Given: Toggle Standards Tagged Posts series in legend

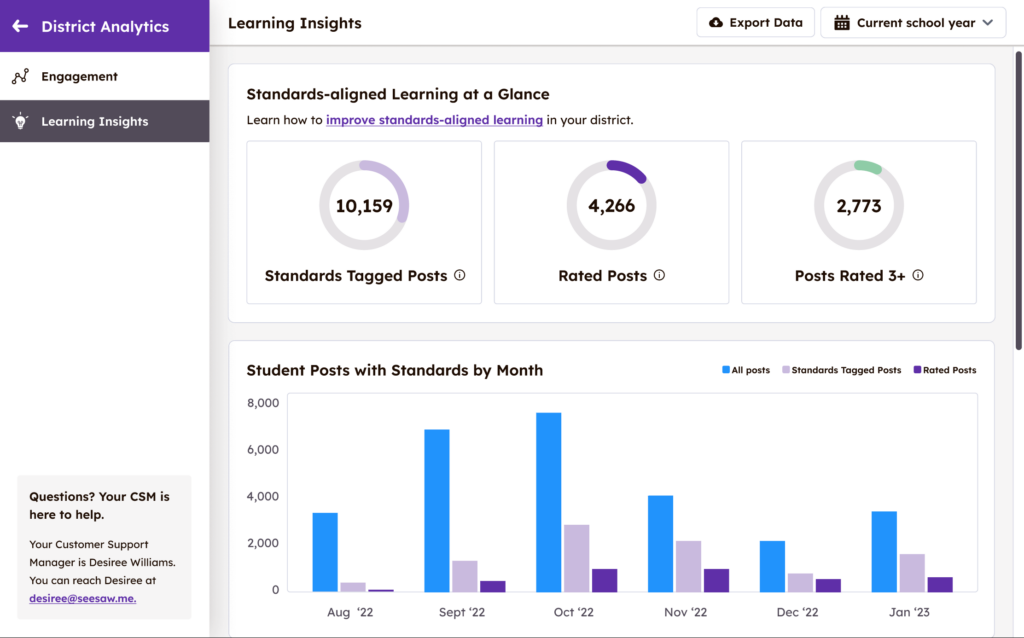Looking at the screenshot, I should pos(841,370).
